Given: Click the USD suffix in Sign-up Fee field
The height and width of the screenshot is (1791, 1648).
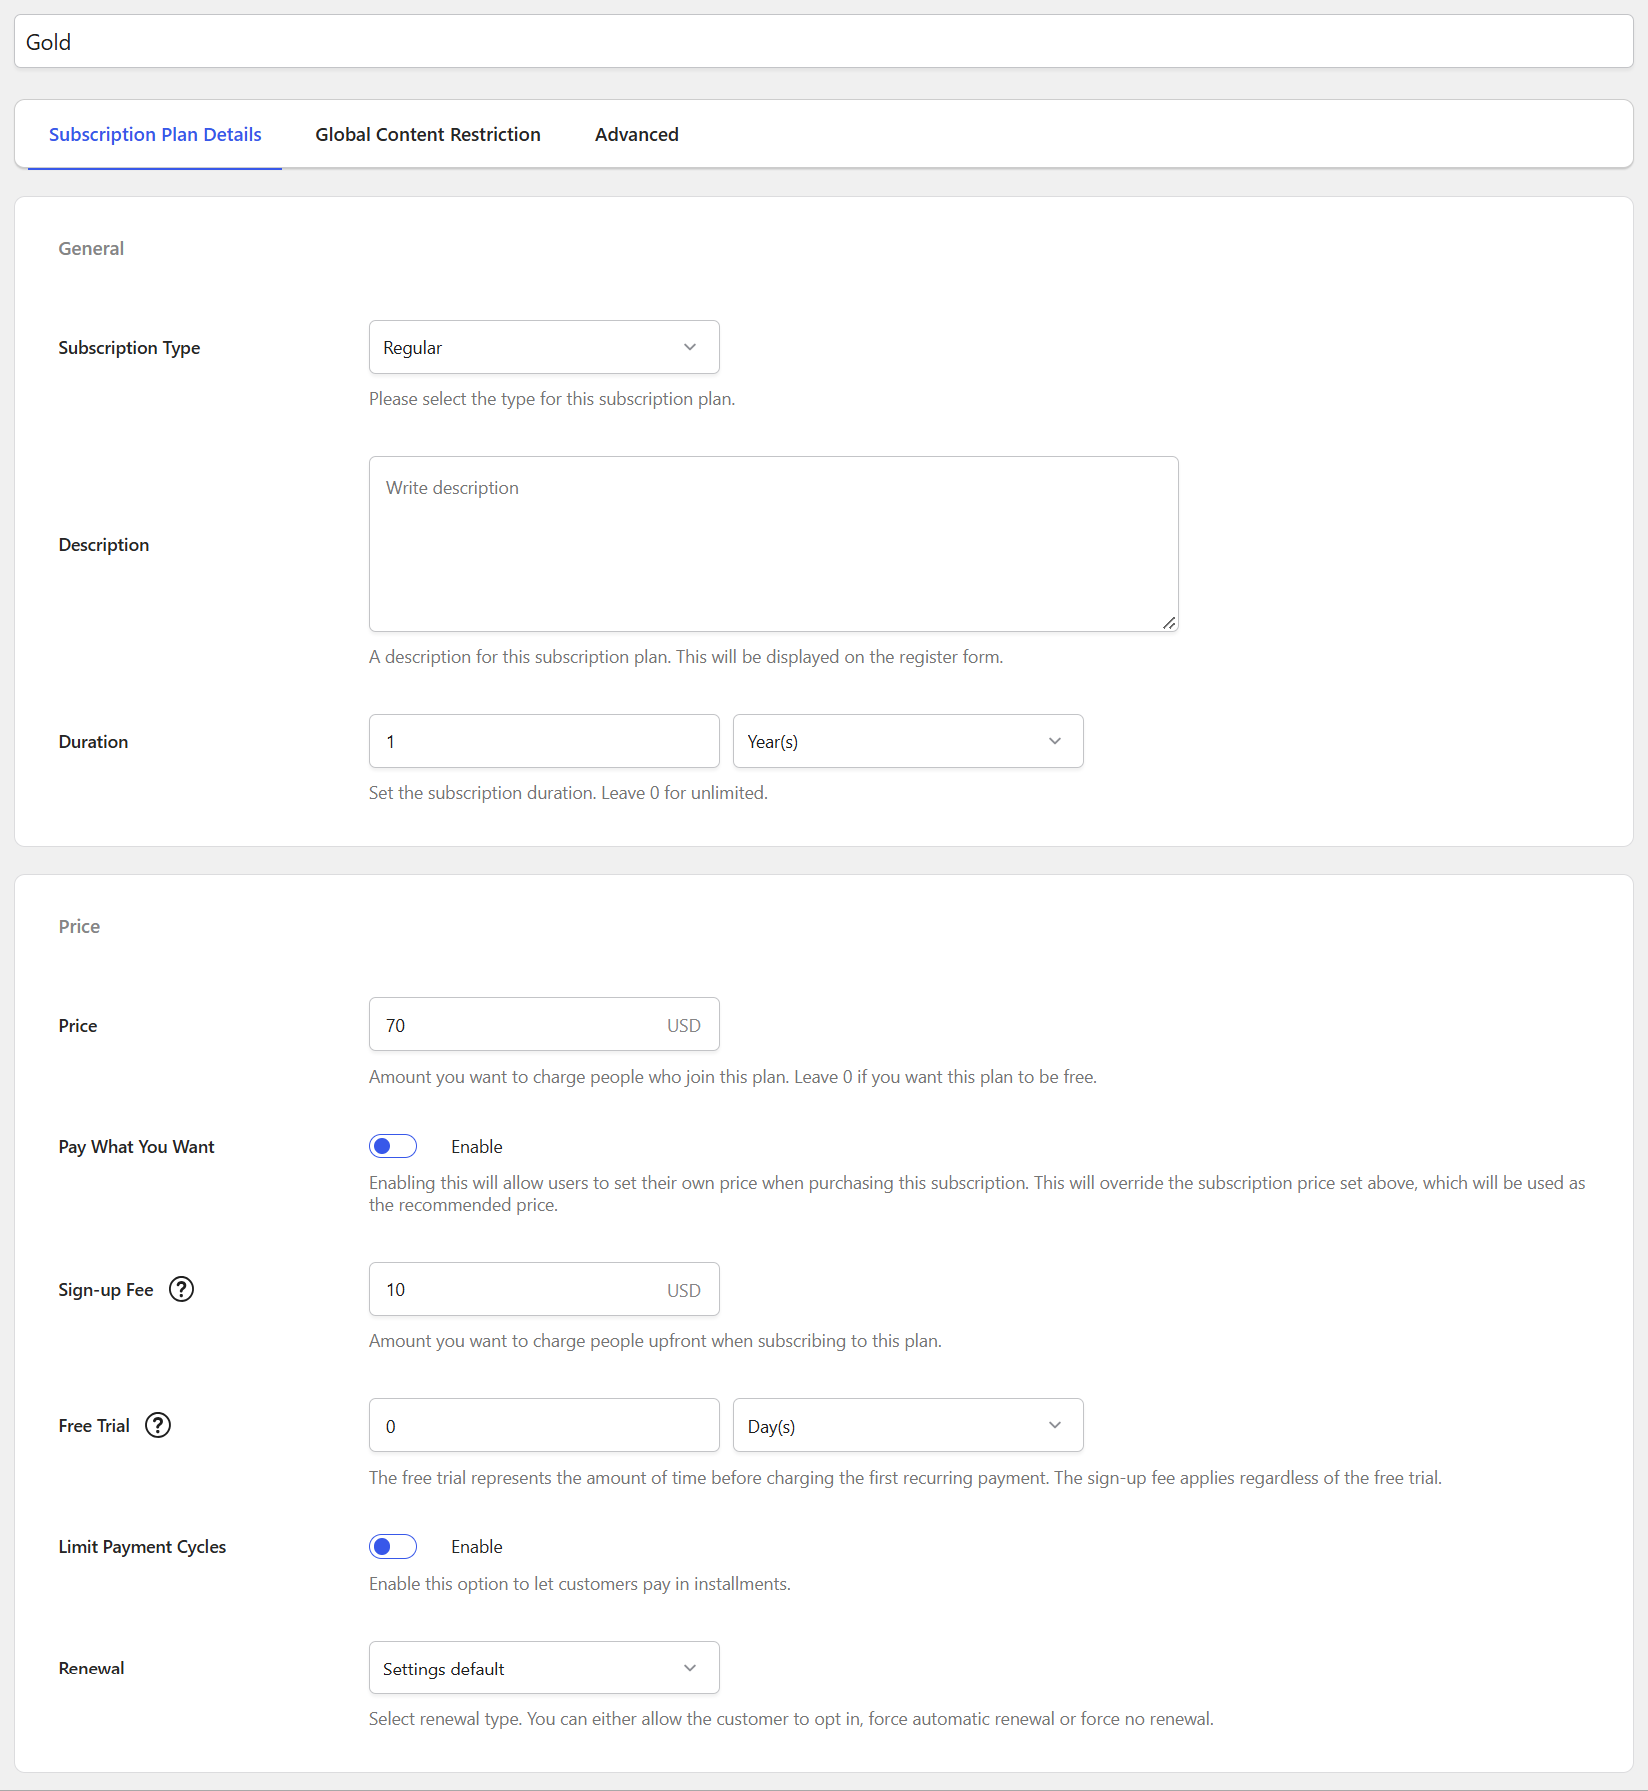Looking at the screenshot, I should tap(684, 1290).
